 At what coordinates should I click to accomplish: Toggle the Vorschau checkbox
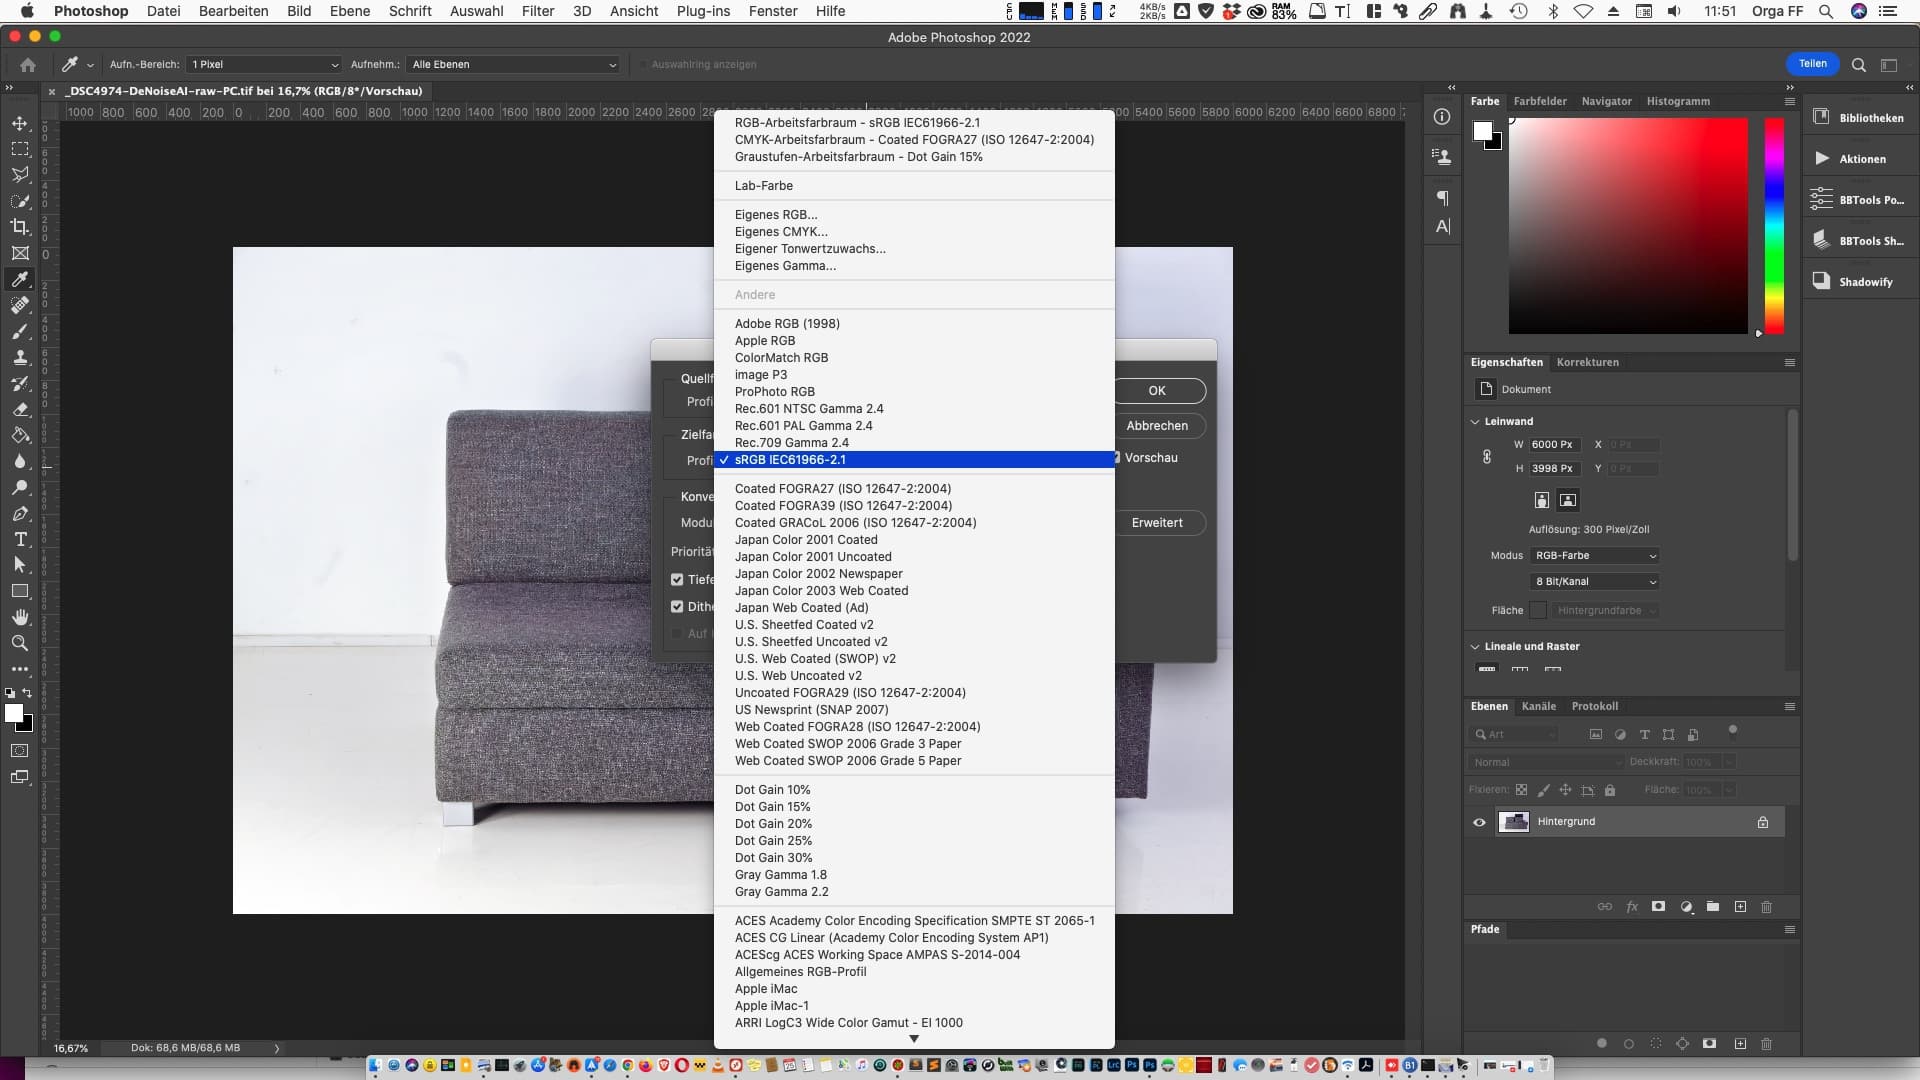[x=1117, y=458]
